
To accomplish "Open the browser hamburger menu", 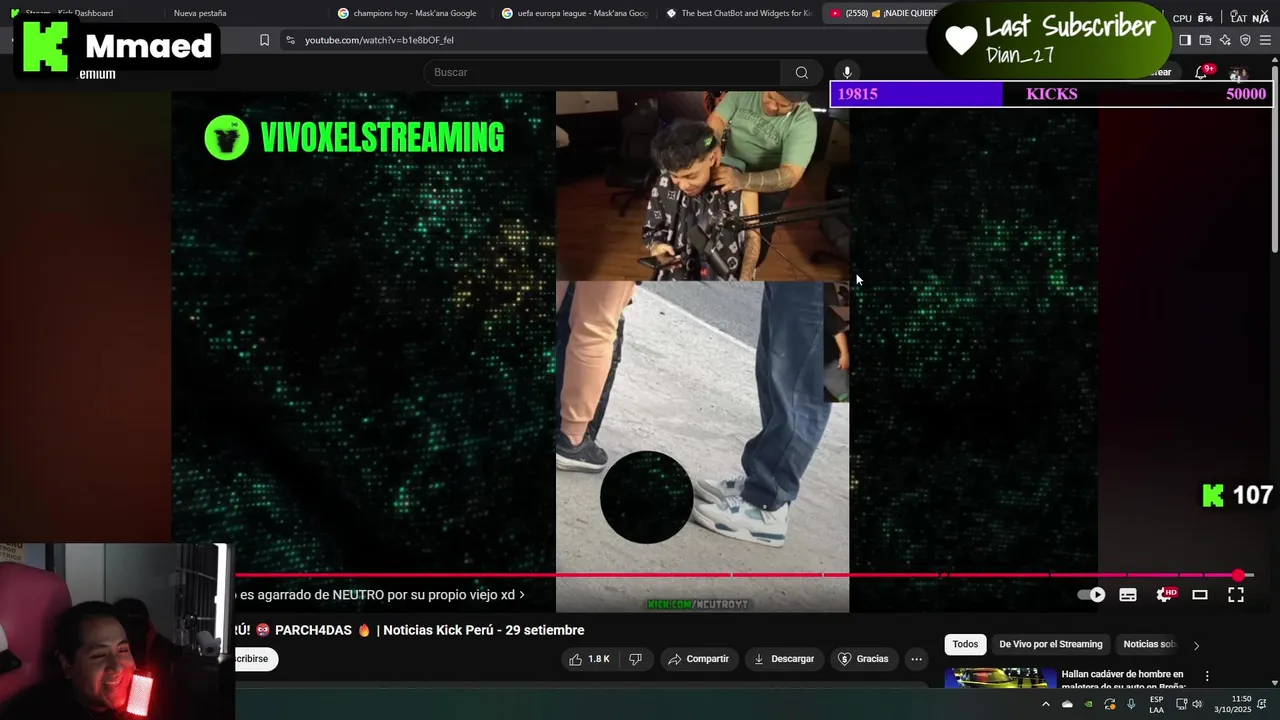I will tap(1265, 40).
